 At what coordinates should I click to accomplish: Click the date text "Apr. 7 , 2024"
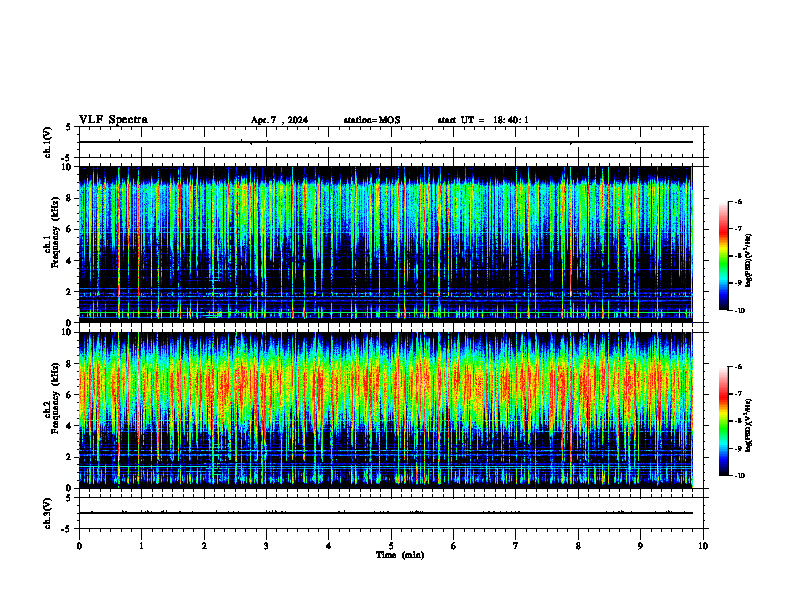click(x=279, y=120)
